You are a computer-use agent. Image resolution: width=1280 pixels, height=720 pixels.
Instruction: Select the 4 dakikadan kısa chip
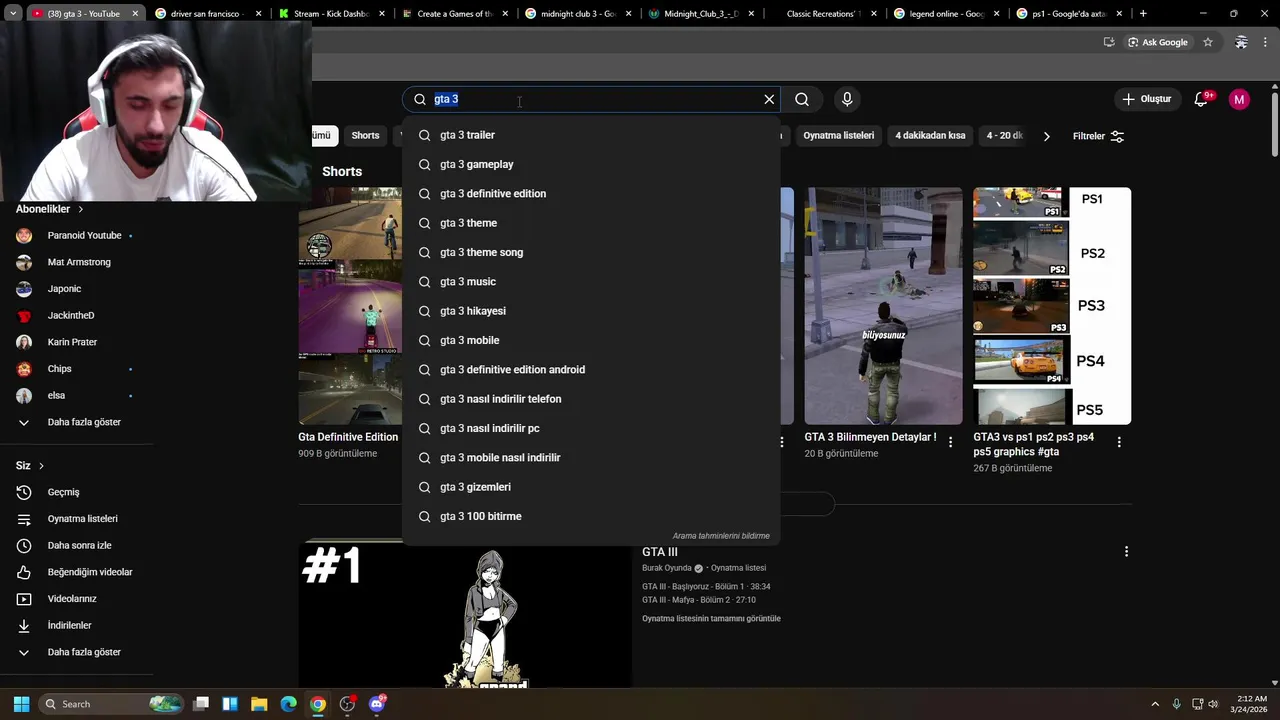click(x=930, y=135)
